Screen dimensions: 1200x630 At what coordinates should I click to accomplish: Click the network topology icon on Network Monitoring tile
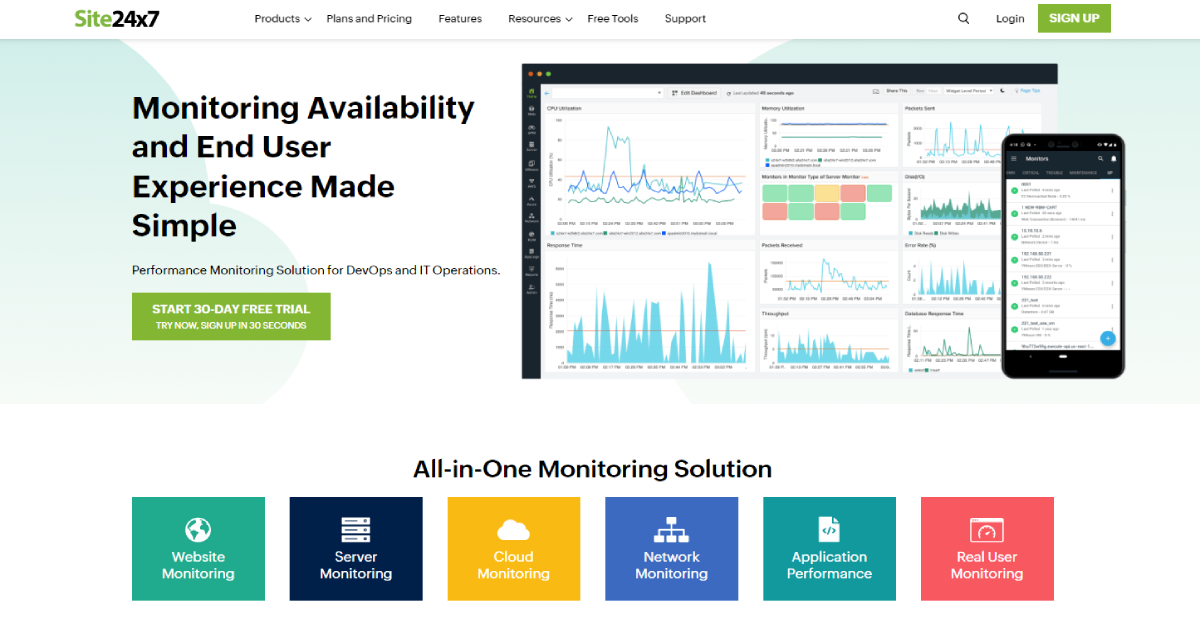click(x=671, y=530)
